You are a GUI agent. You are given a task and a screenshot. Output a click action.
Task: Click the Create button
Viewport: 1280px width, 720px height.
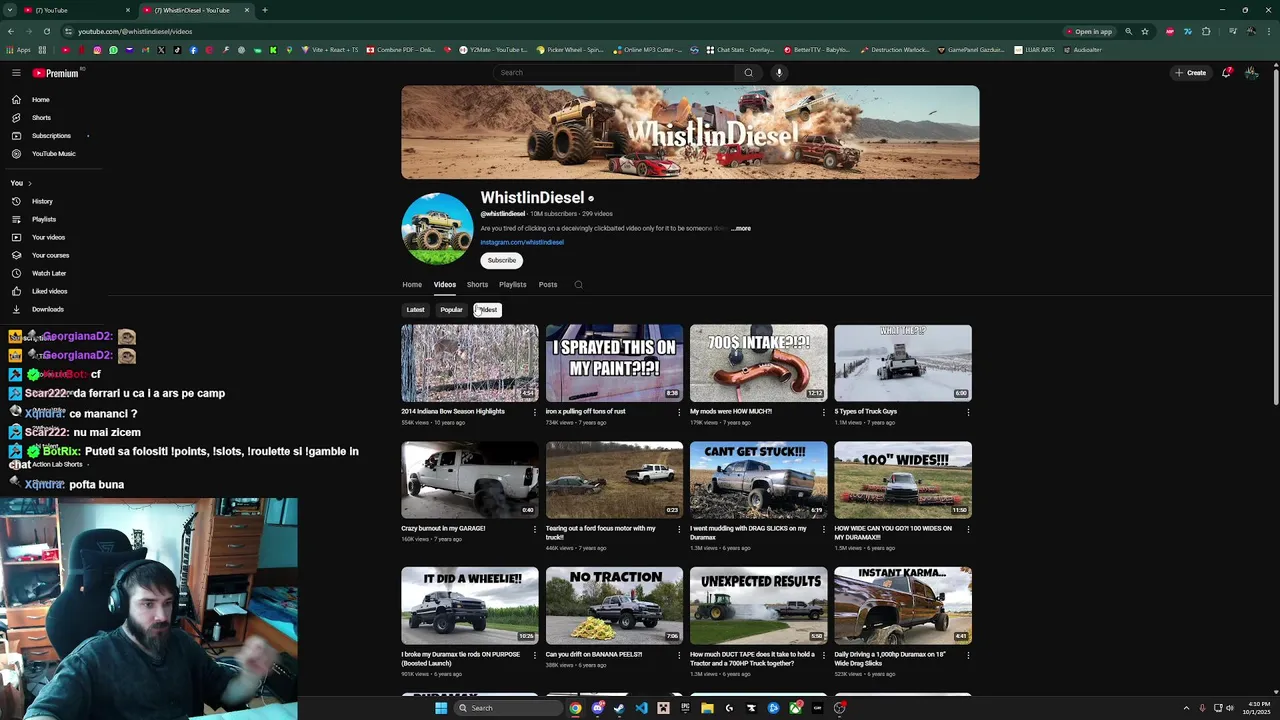(1191, 73)
